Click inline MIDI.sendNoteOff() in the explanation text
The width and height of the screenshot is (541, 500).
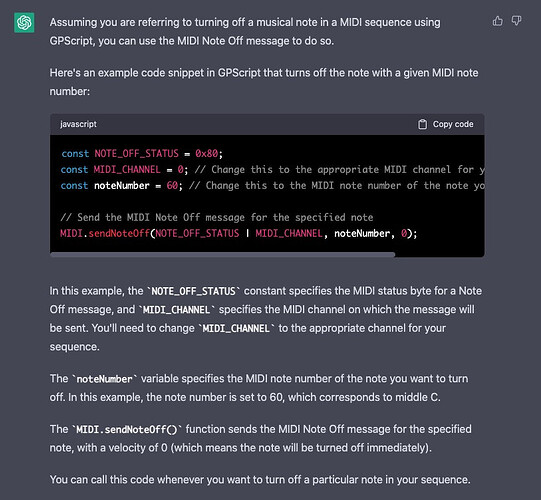[x=127, y=430]
